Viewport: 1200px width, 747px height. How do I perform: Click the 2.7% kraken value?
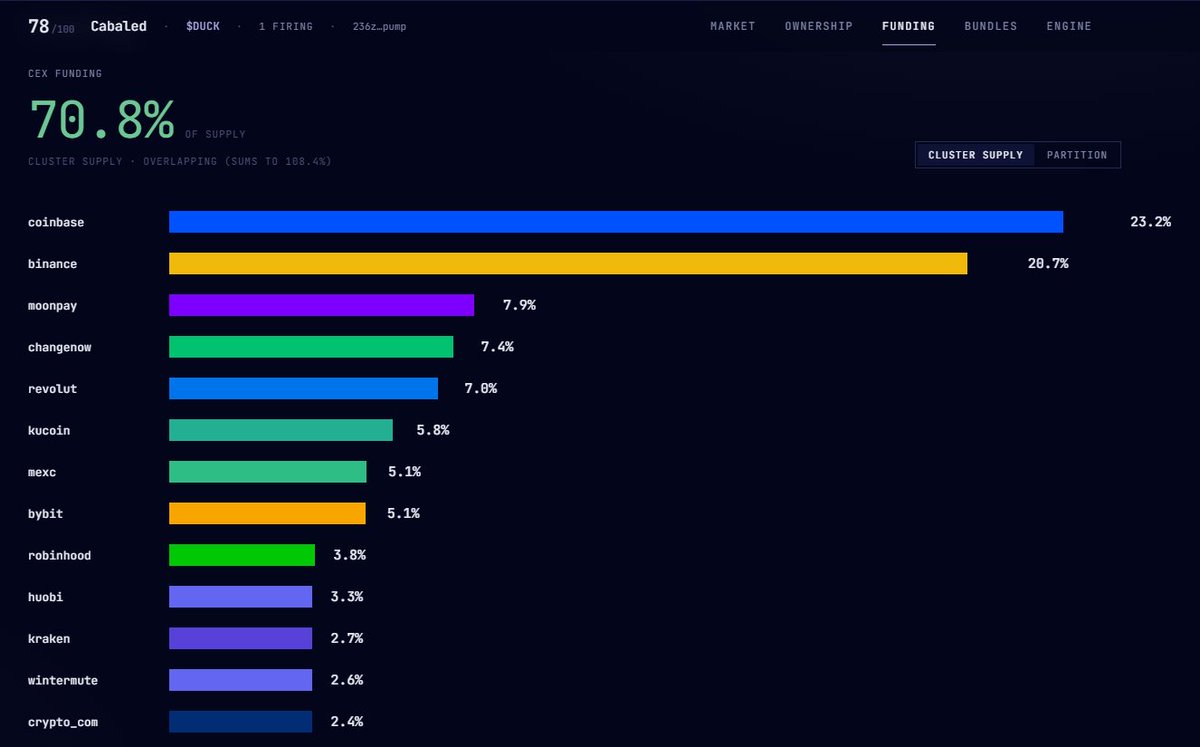(x=346, y=638)
